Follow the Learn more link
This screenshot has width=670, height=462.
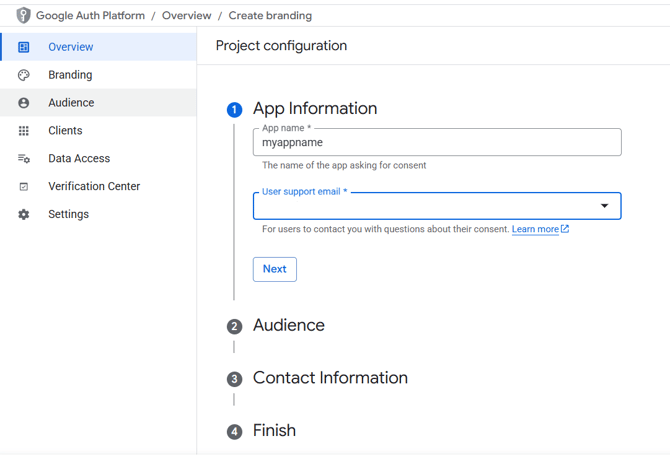click(535, 229)
